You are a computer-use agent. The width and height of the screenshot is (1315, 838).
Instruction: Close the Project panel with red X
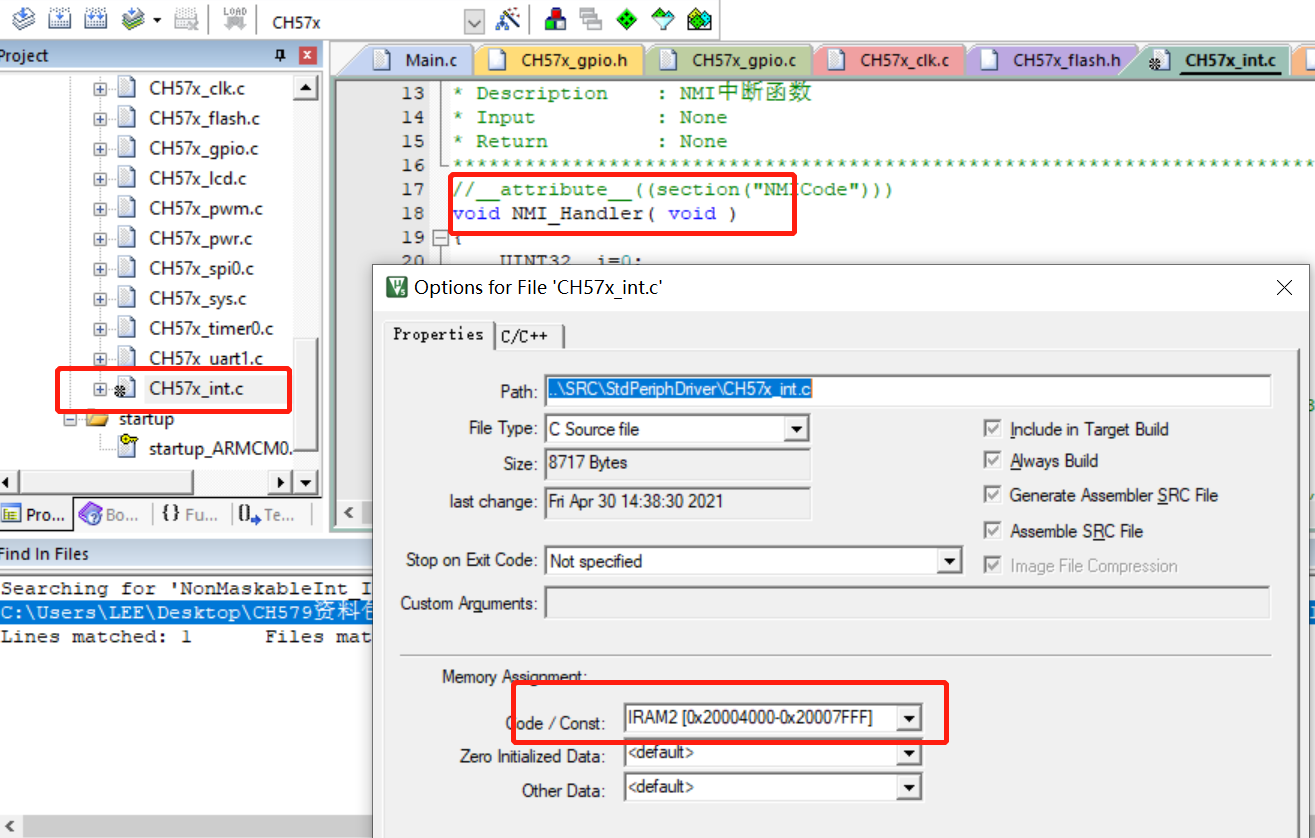[308, 55]
